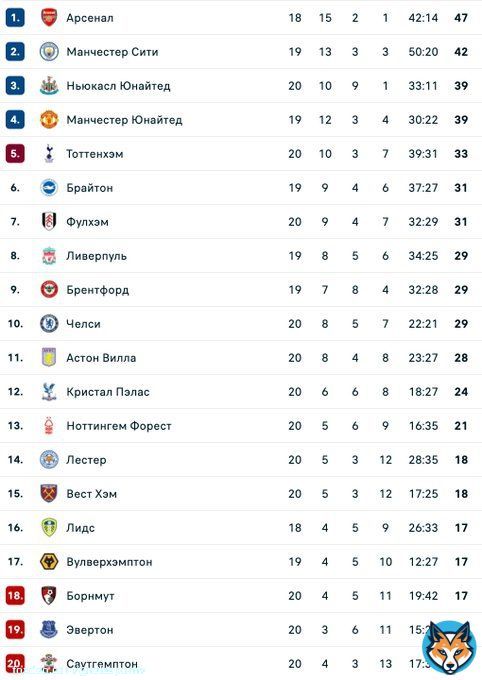Image resolution: width=482 pixels, height=680 pixels.
Task: Click the blue position 1 badge
Action: pyautogui.click(x=15, y=18)
